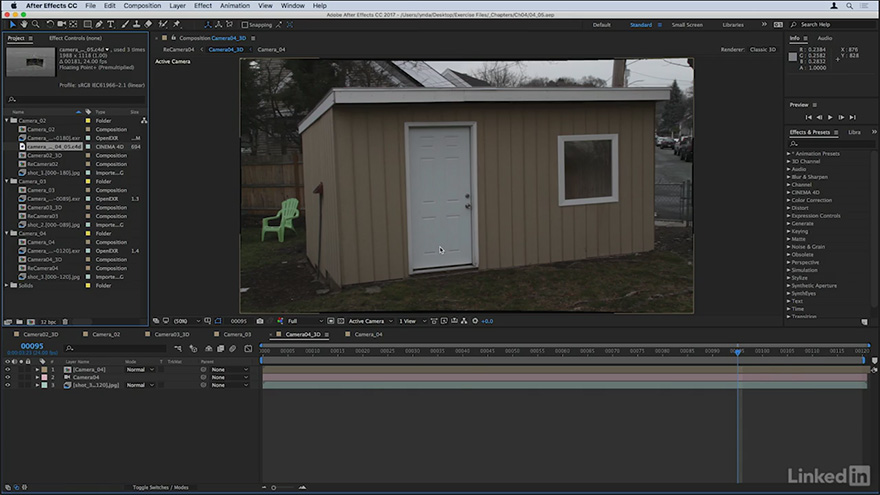Open the Full resolution dropdown

(x=305, y=321)
